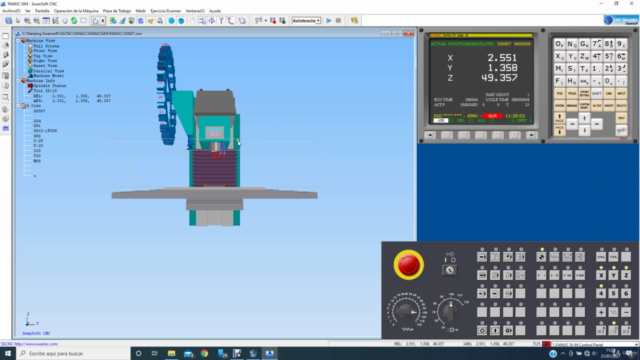Click the G address key on keypad
640x360 pixels.
[584, 44]
